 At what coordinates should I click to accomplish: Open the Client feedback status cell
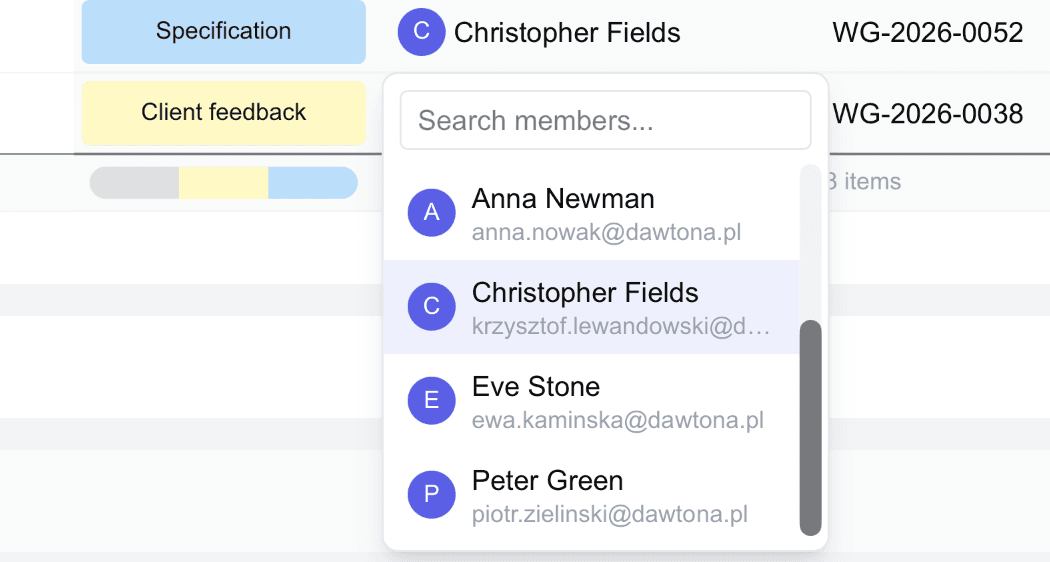223,113
